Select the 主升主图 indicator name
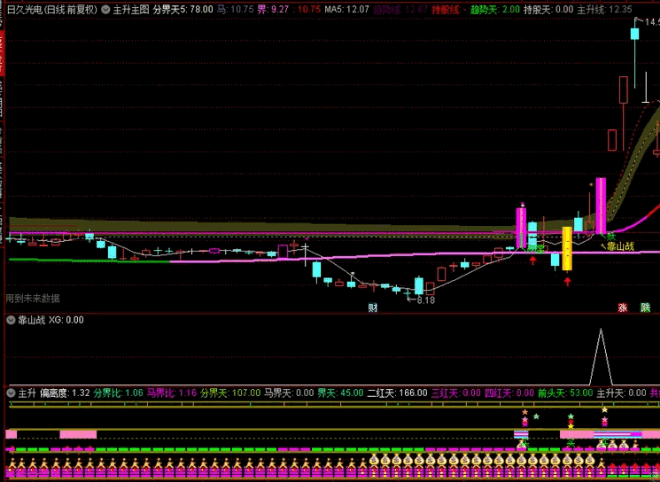This screenshot has width=660, height=482. 131,10
